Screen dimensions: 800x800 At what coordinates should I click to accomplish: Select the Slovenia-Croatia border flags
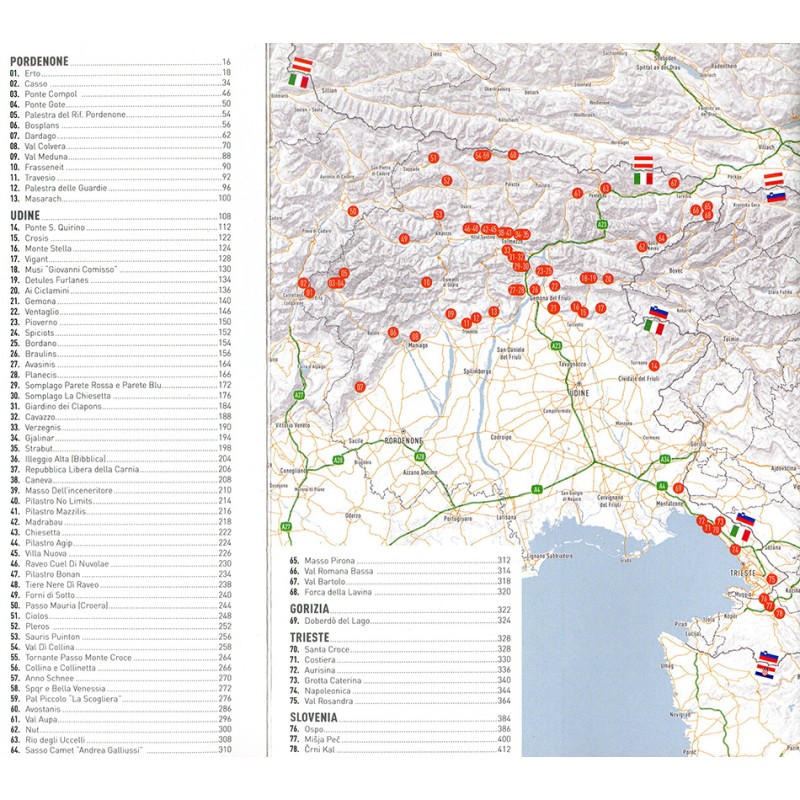(768, 664)
